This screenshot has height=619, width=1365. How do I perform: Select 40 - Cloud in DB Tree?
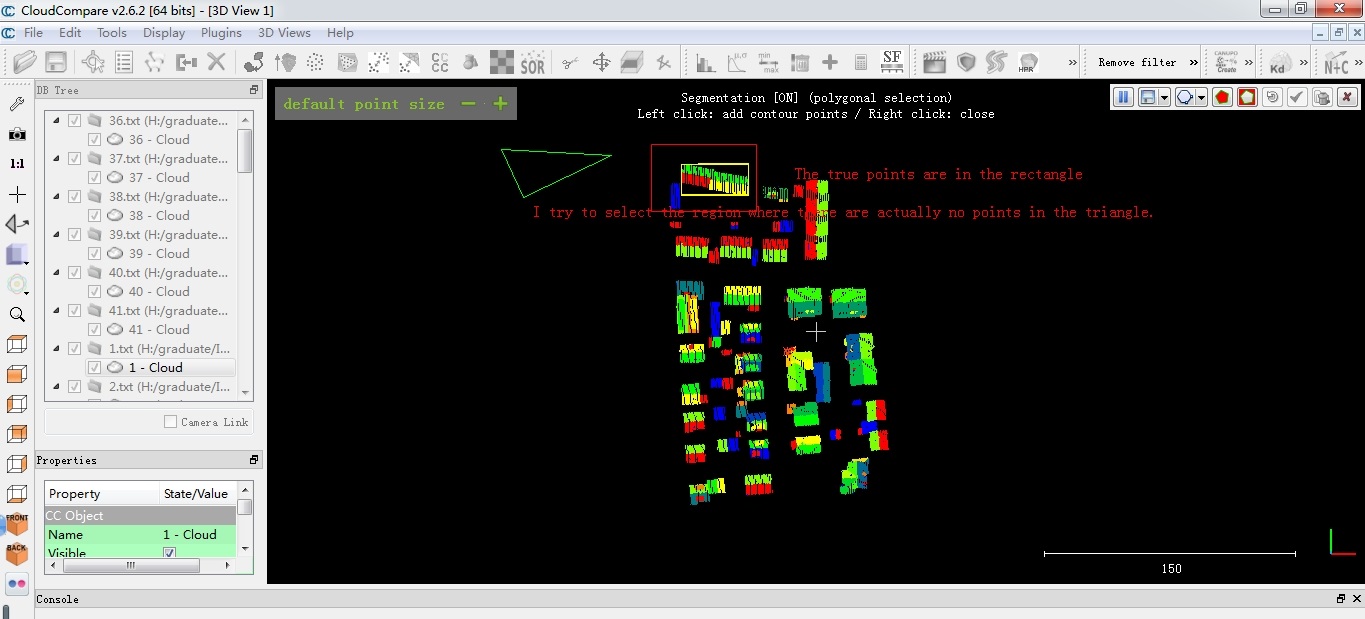point(158,292)
